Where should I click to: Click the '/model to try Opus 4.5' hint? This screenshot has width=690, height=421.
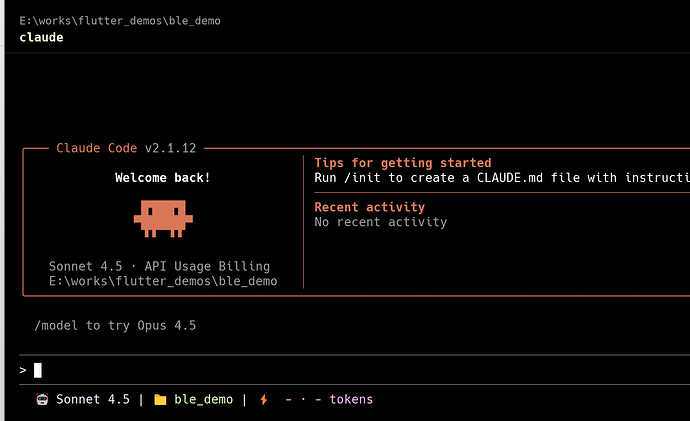point(115,326)
